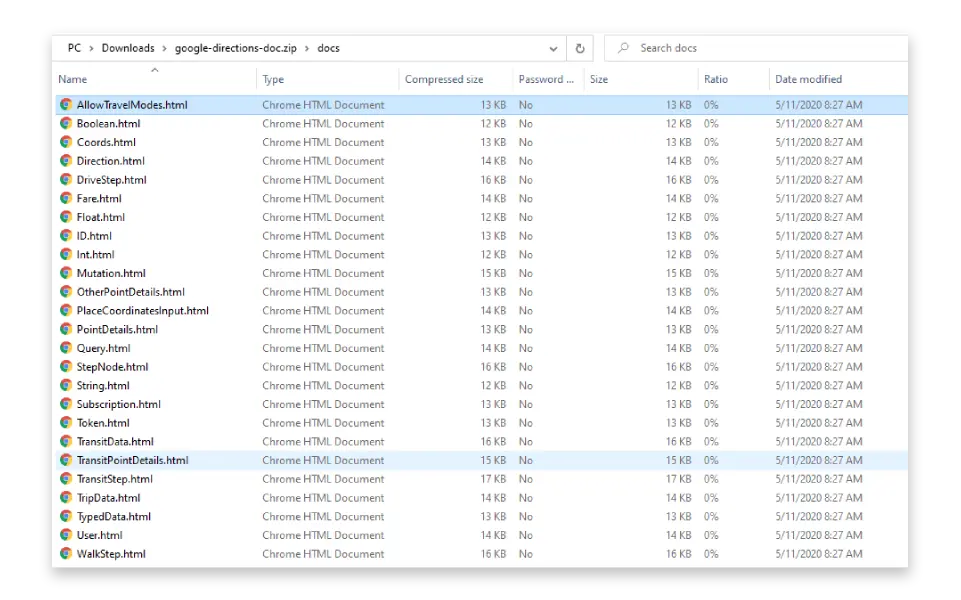
Task: Select the Subscription.html file name
Action: pyautogui.click(x=118, y=404)
